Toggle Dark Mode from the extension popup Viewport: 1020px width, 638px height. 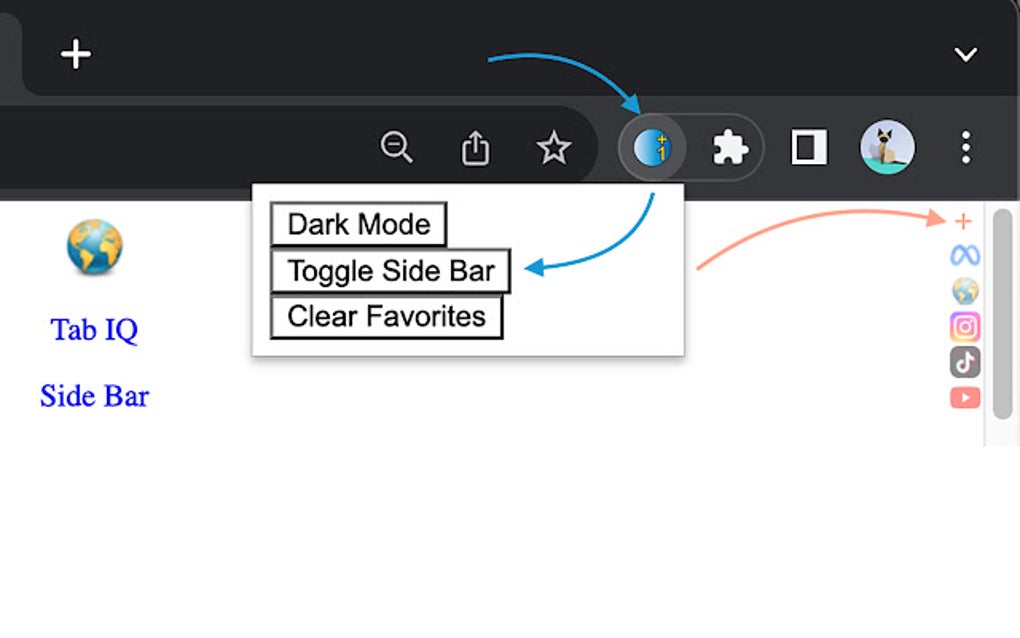coord(357,224)
